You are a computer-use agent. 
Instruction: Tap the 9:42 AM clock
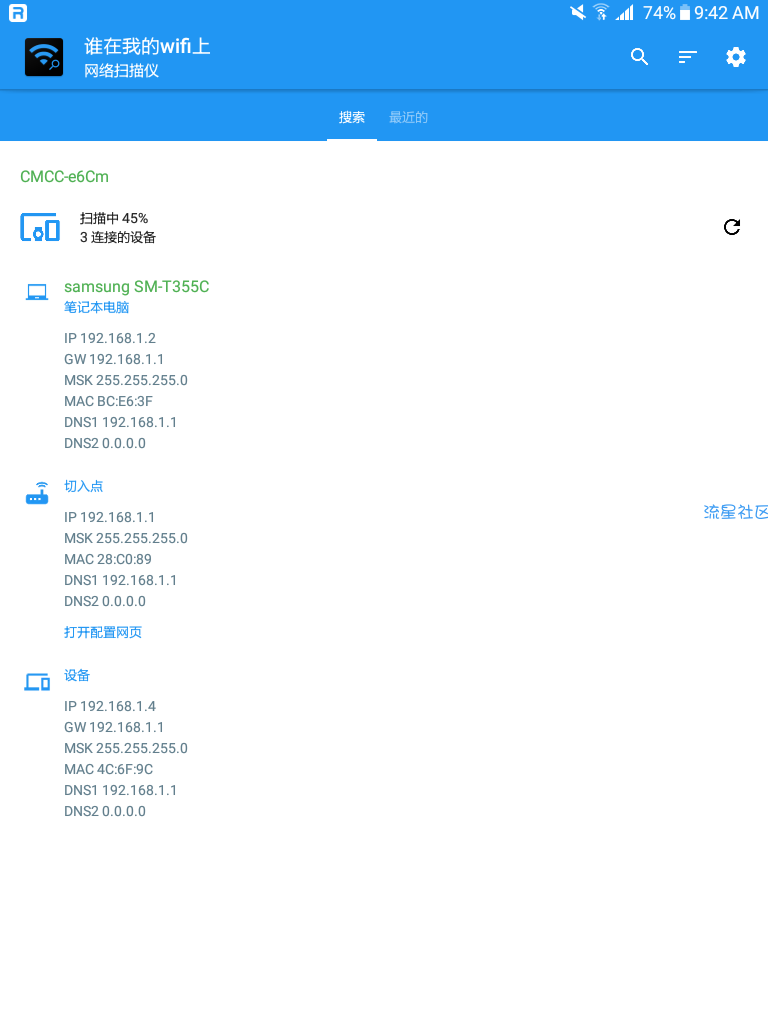click(x=727, y=12)
